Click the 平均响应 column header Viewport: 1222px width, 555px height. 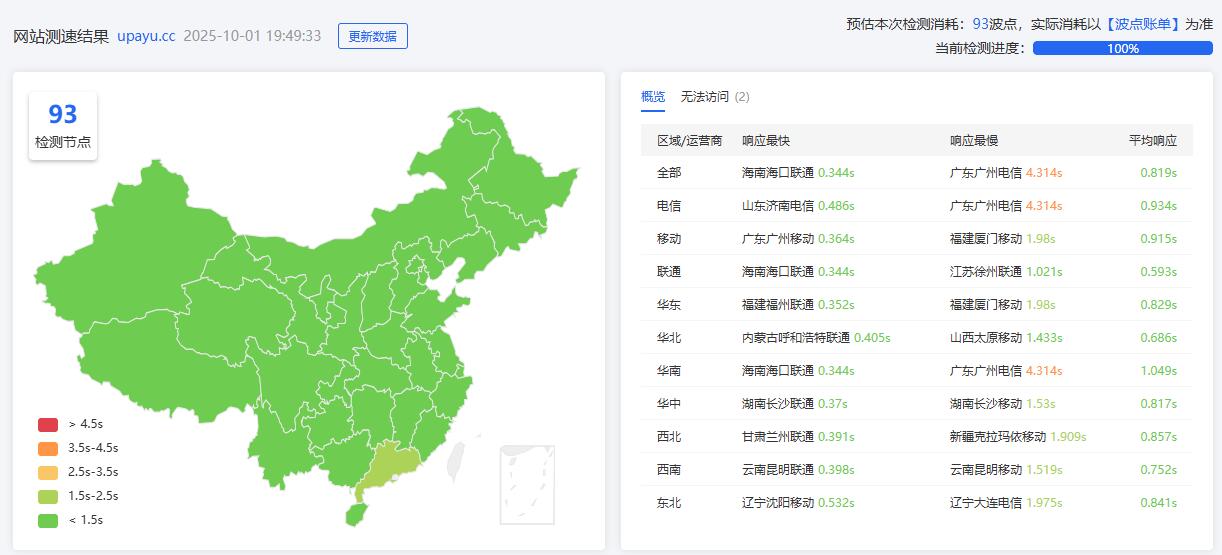1152,141
